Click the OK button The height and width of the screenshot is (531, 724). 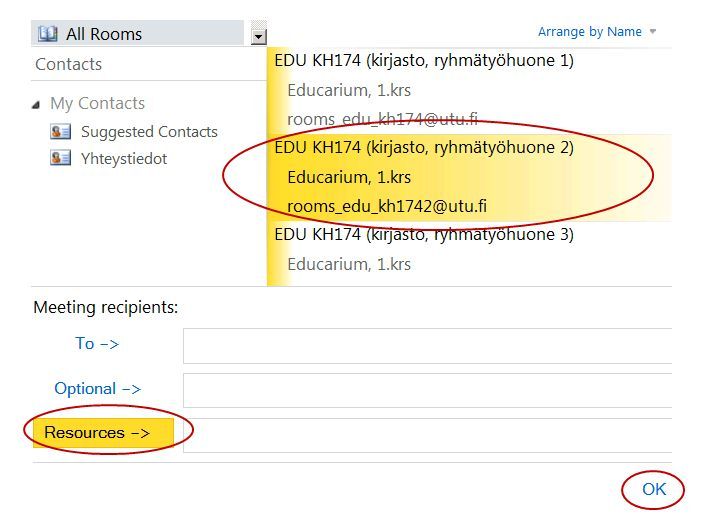click(x=653, y=489)
